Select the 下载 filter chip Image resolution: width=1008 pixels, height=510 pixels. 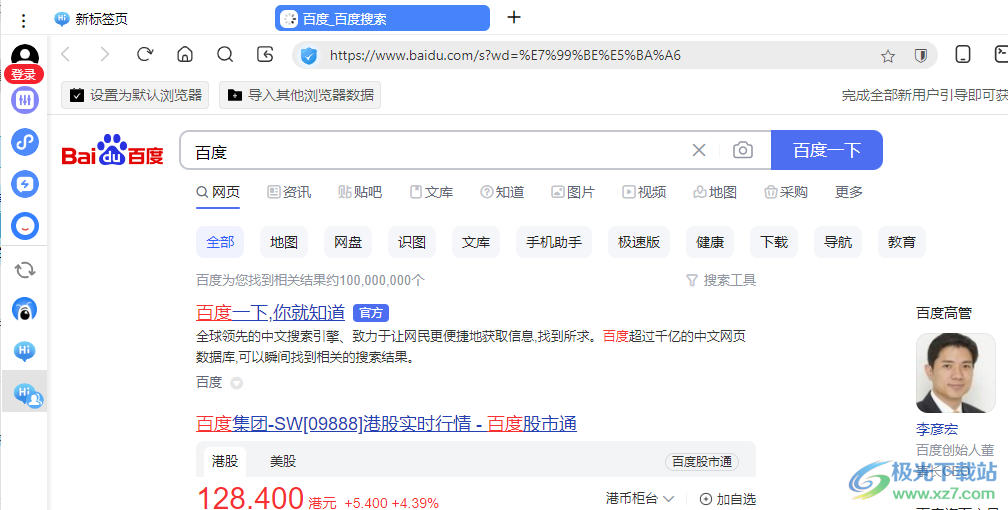click(x=774, y=242)
